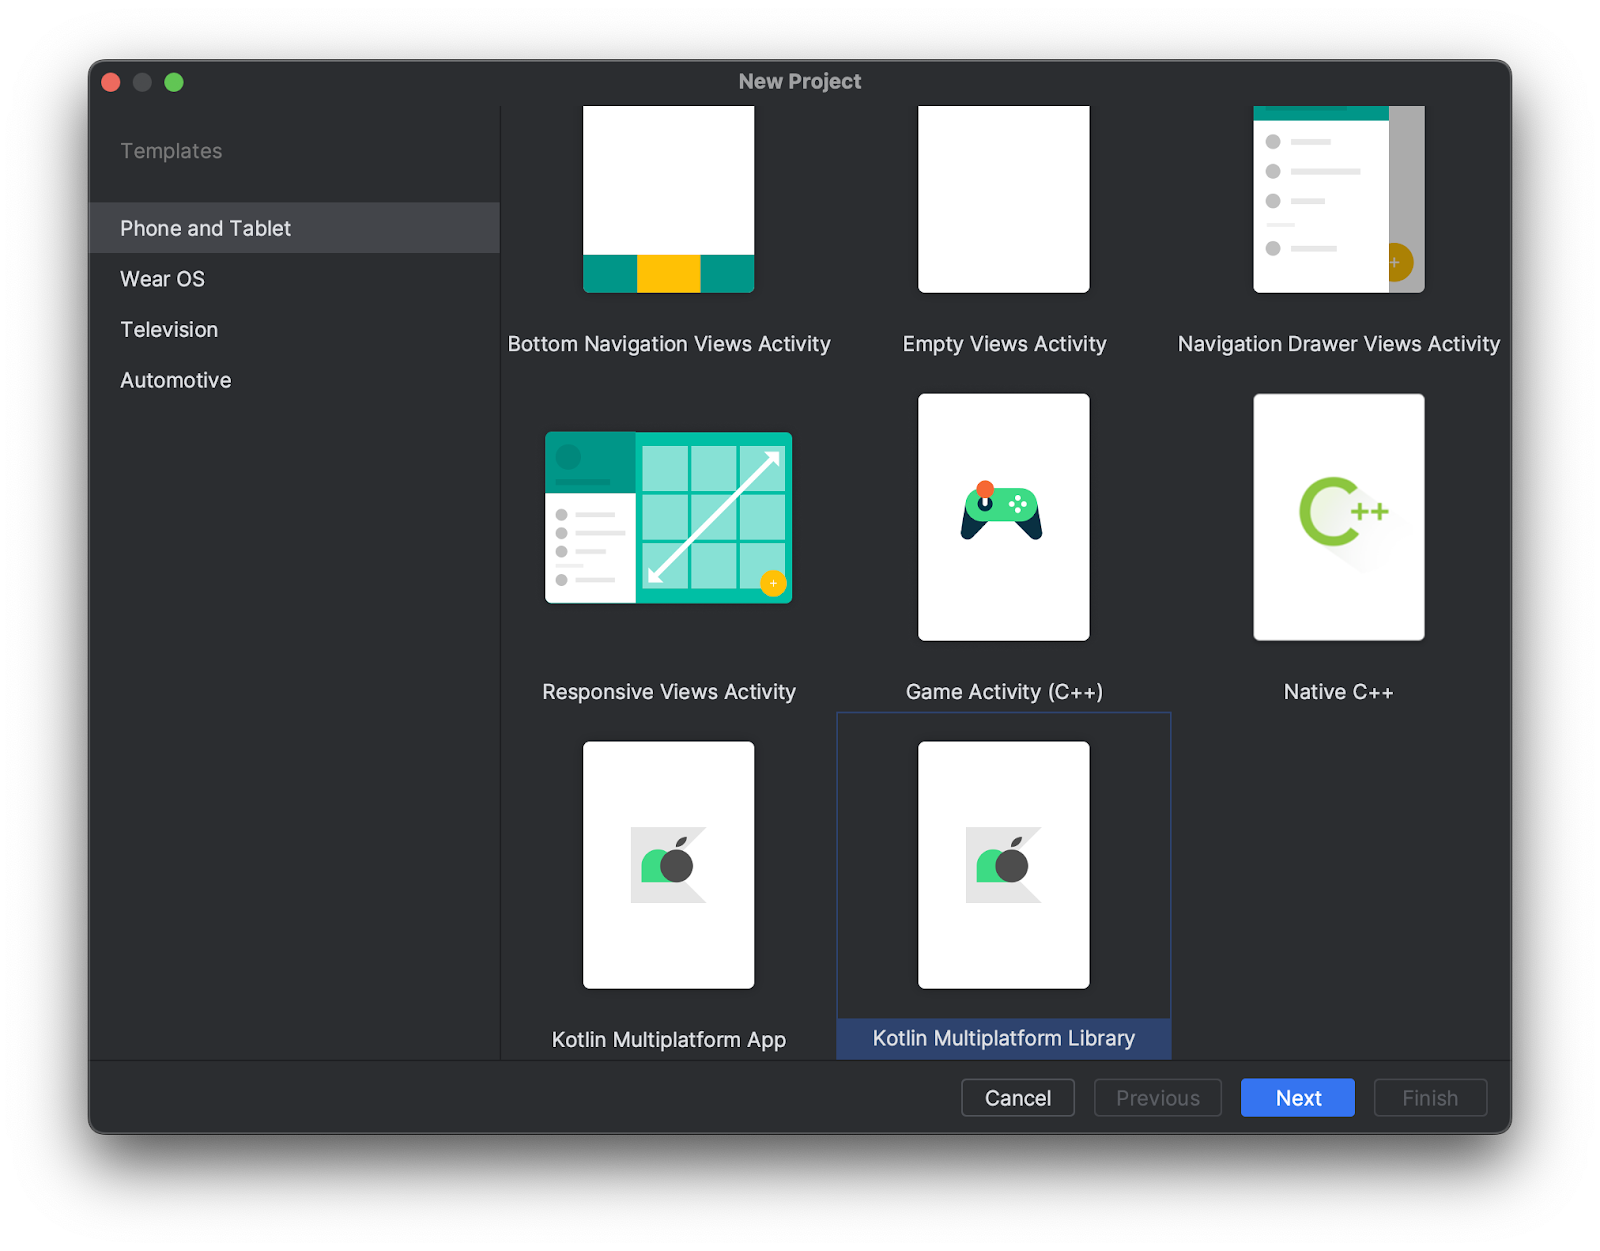Click the Game Activity controller icon

(1001, 511)
